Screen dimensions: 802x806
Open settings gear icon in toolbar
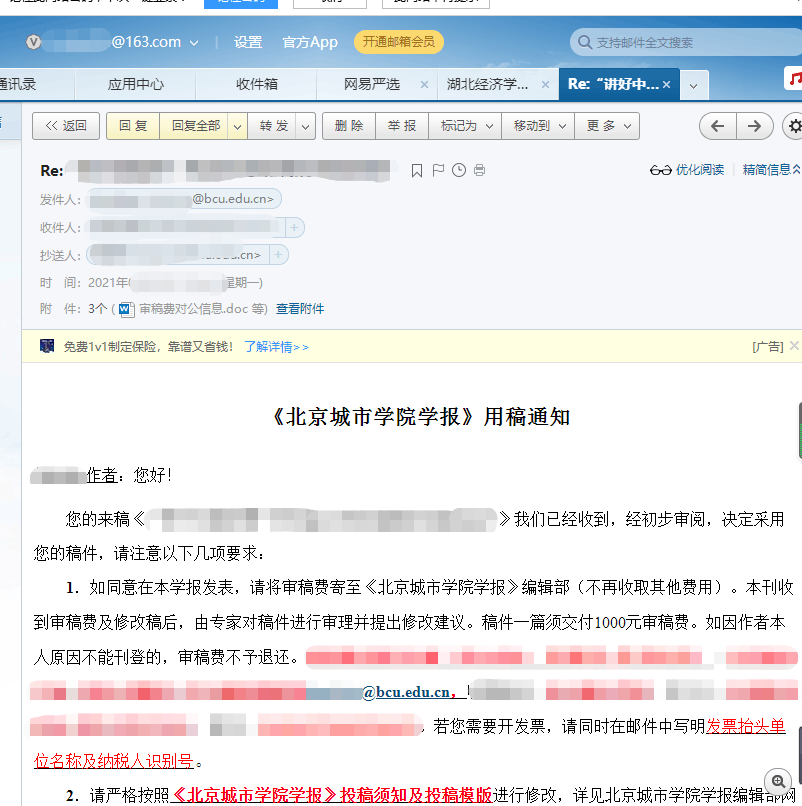tap(794, 126)
